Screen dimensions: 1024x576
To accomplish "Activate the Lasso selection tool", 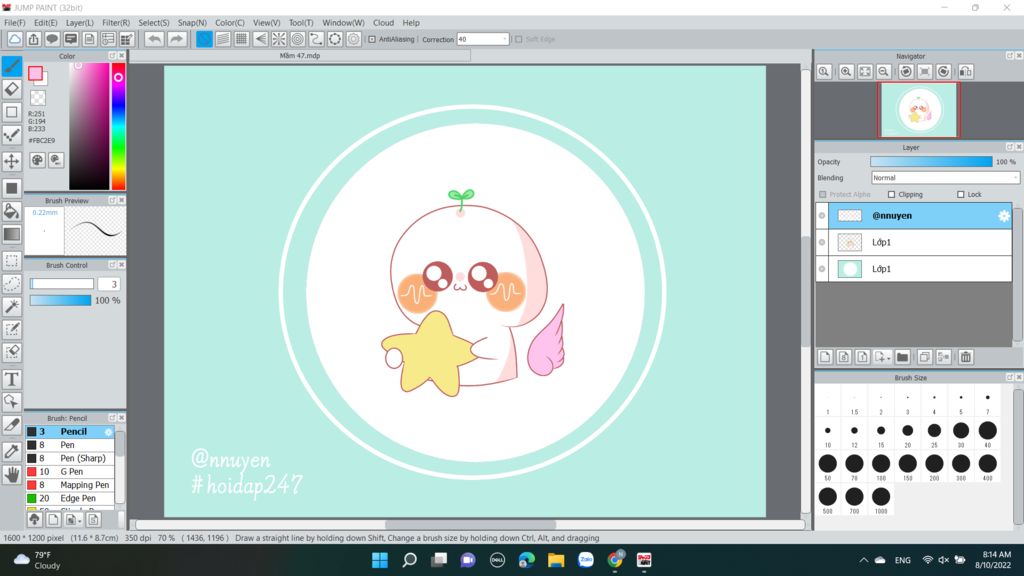I will click(12, 283).
